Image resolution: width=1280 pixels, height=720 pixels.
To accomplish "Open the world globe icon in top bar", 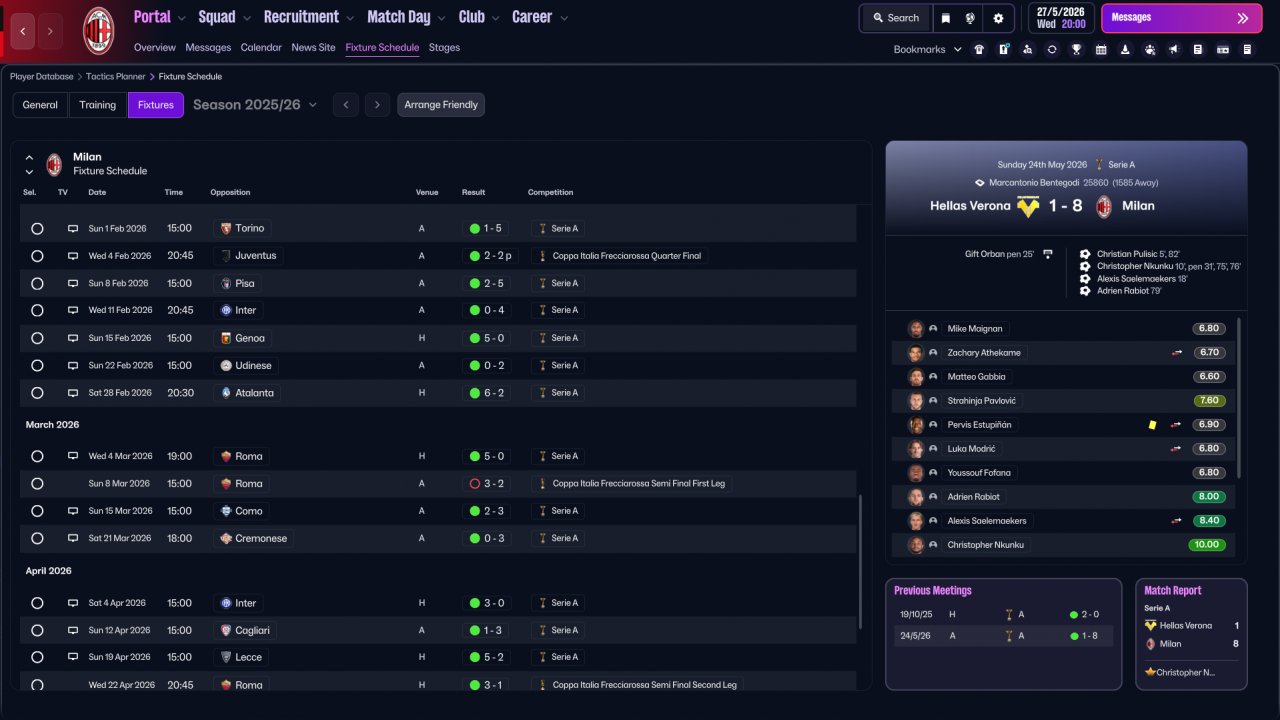I will (970, 18).
